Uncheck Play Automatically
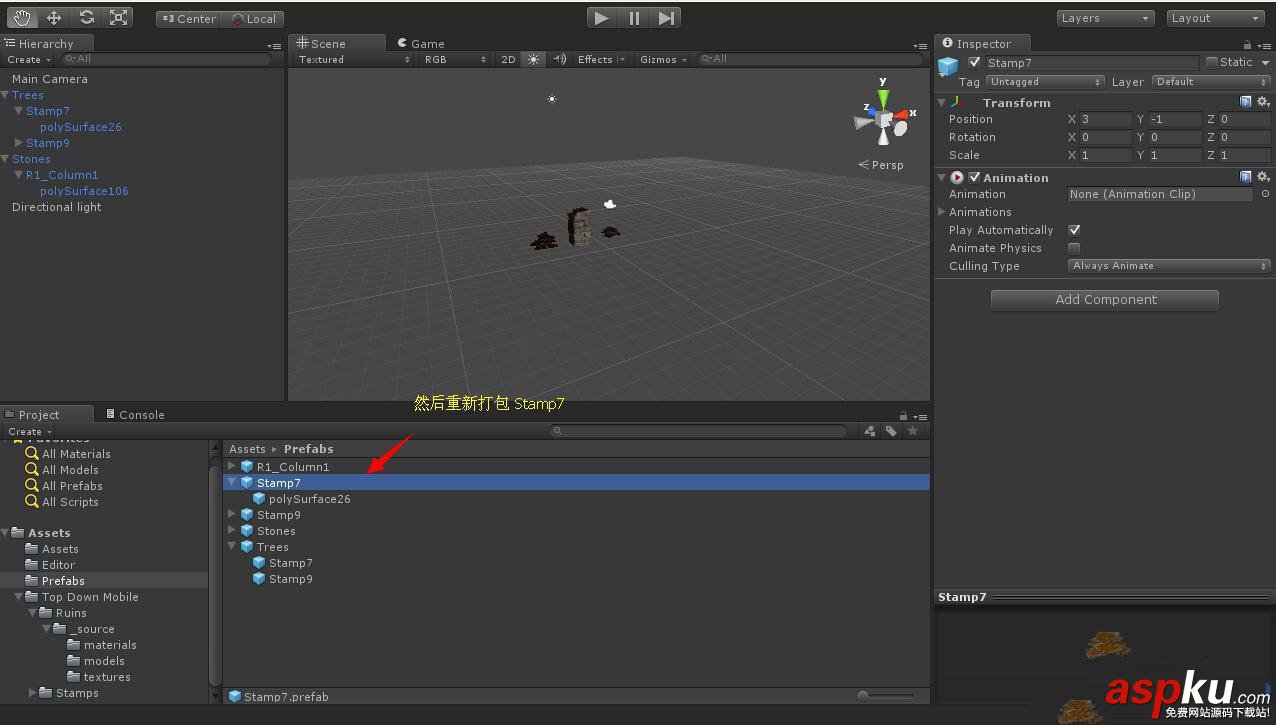 (1074, 230)
